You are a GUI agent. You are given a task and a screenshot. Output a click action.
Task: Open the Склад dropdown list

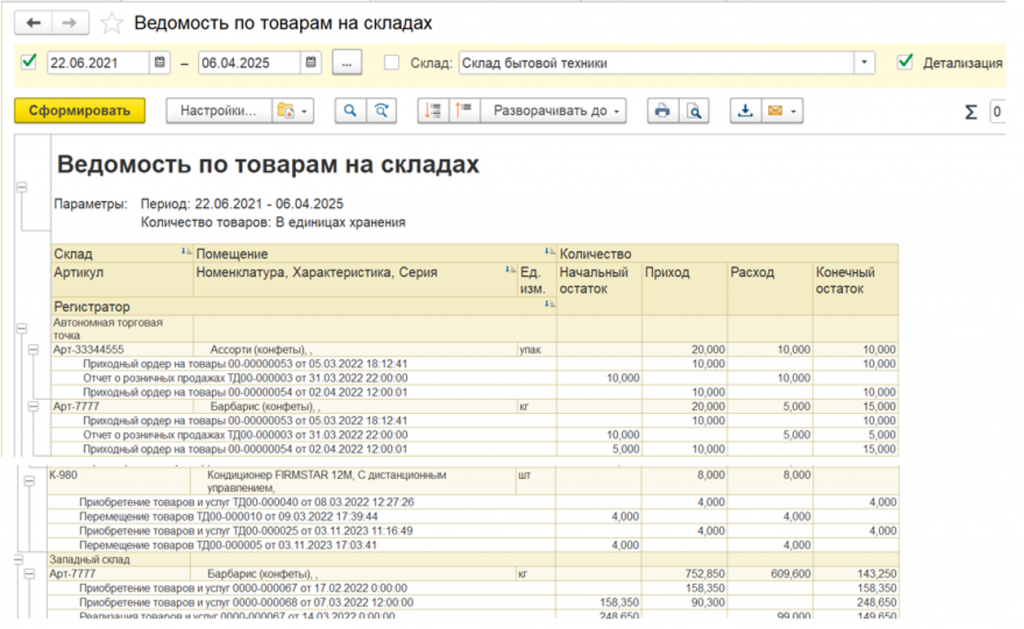pyautogui.click(x=864, y=63)
